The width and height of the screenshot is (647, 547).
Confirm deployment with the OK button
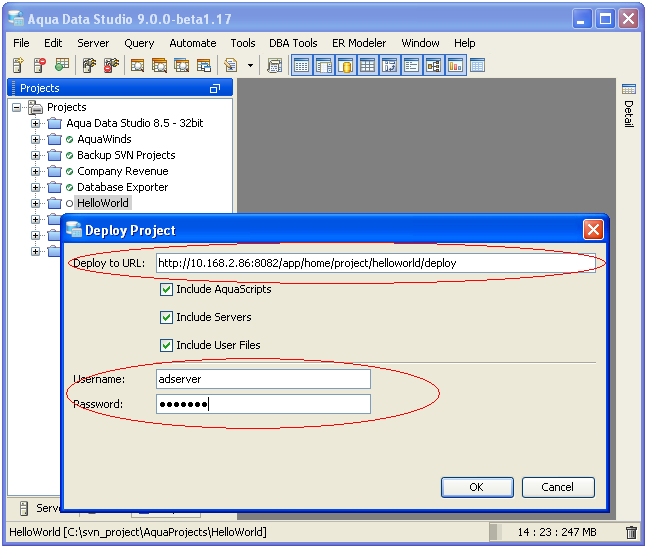(477, 487)
